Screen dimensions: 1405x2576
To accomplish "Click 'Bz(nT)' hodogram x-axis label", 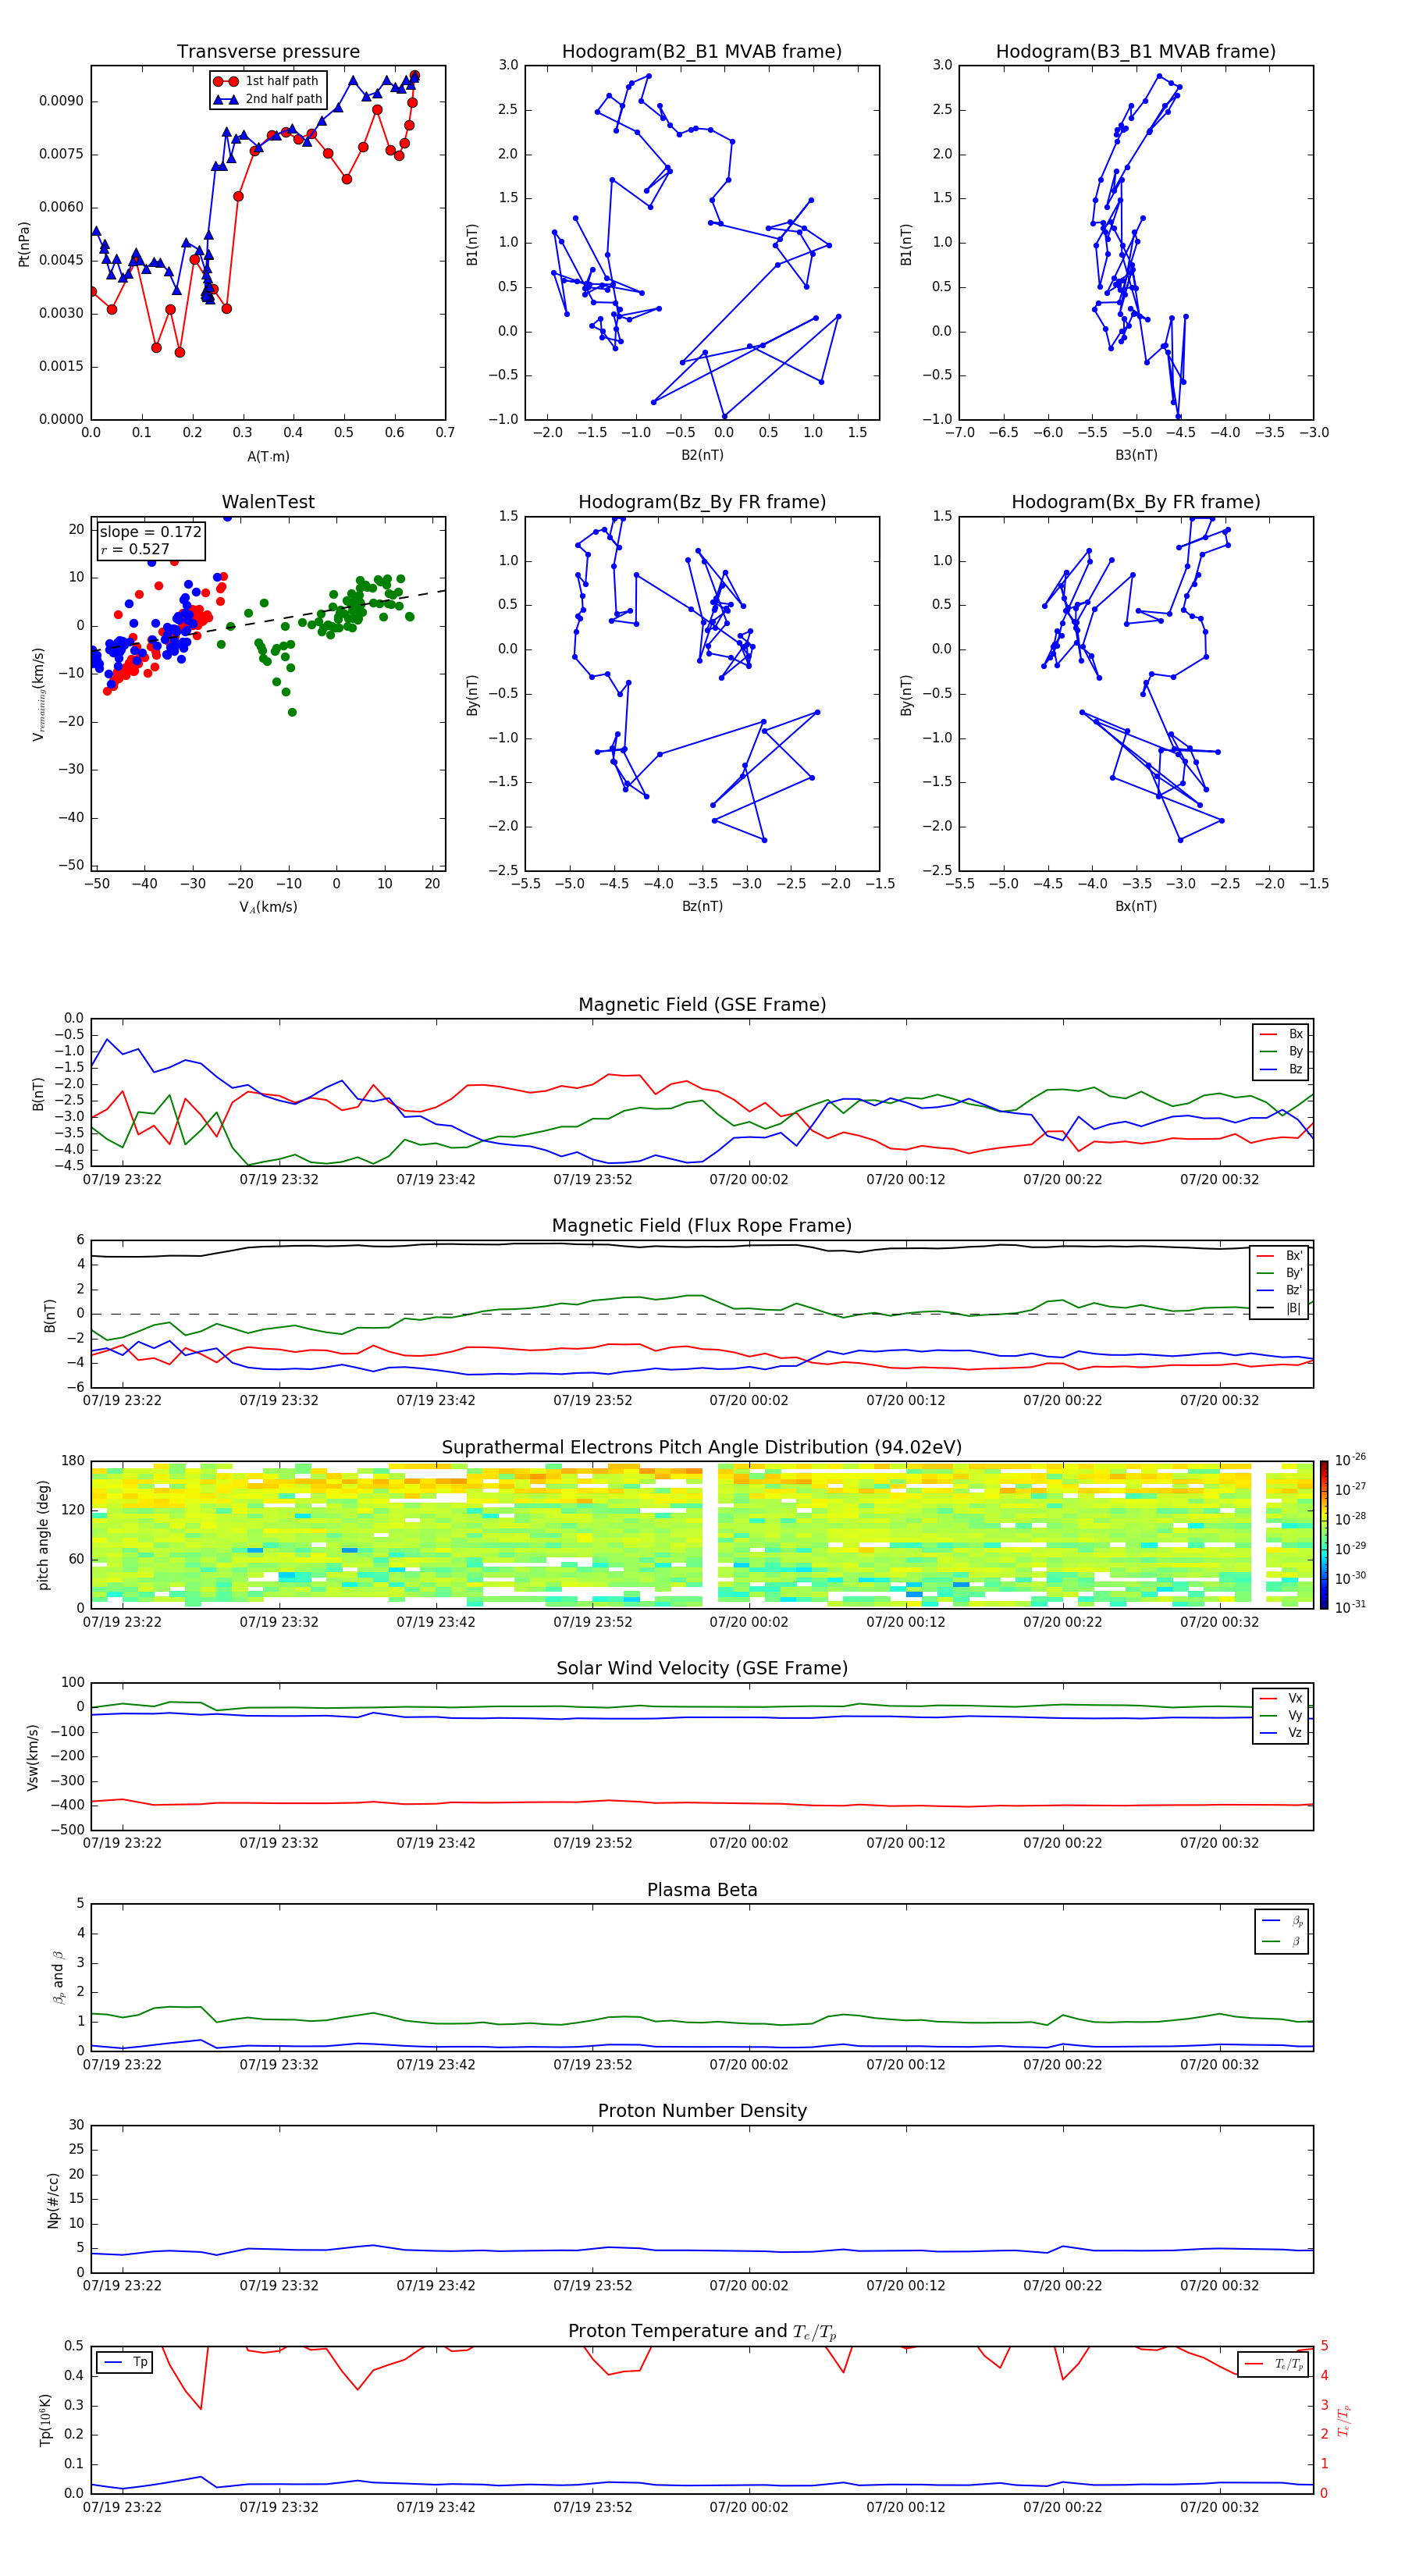I will (702, 906).
